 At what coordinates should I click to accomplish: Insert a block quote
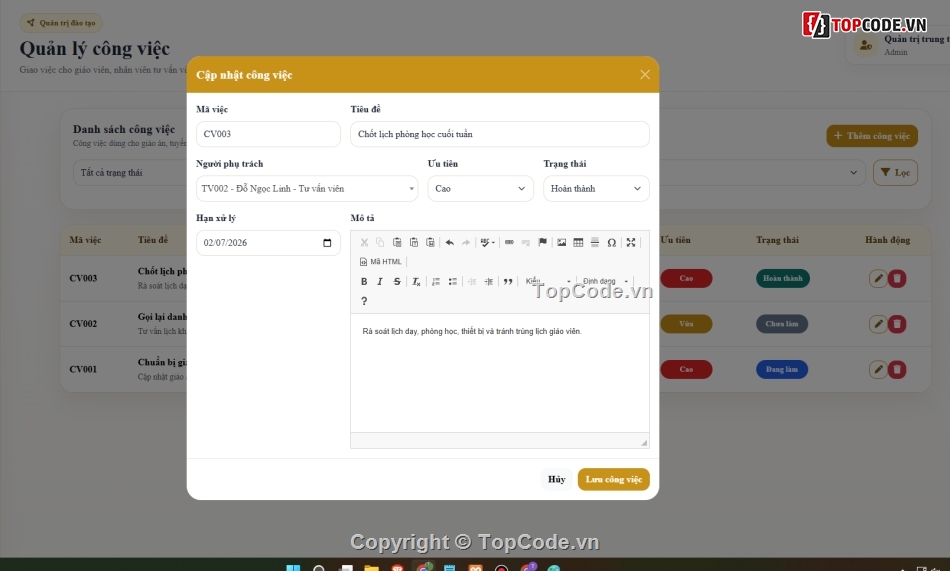coord(508,281)
